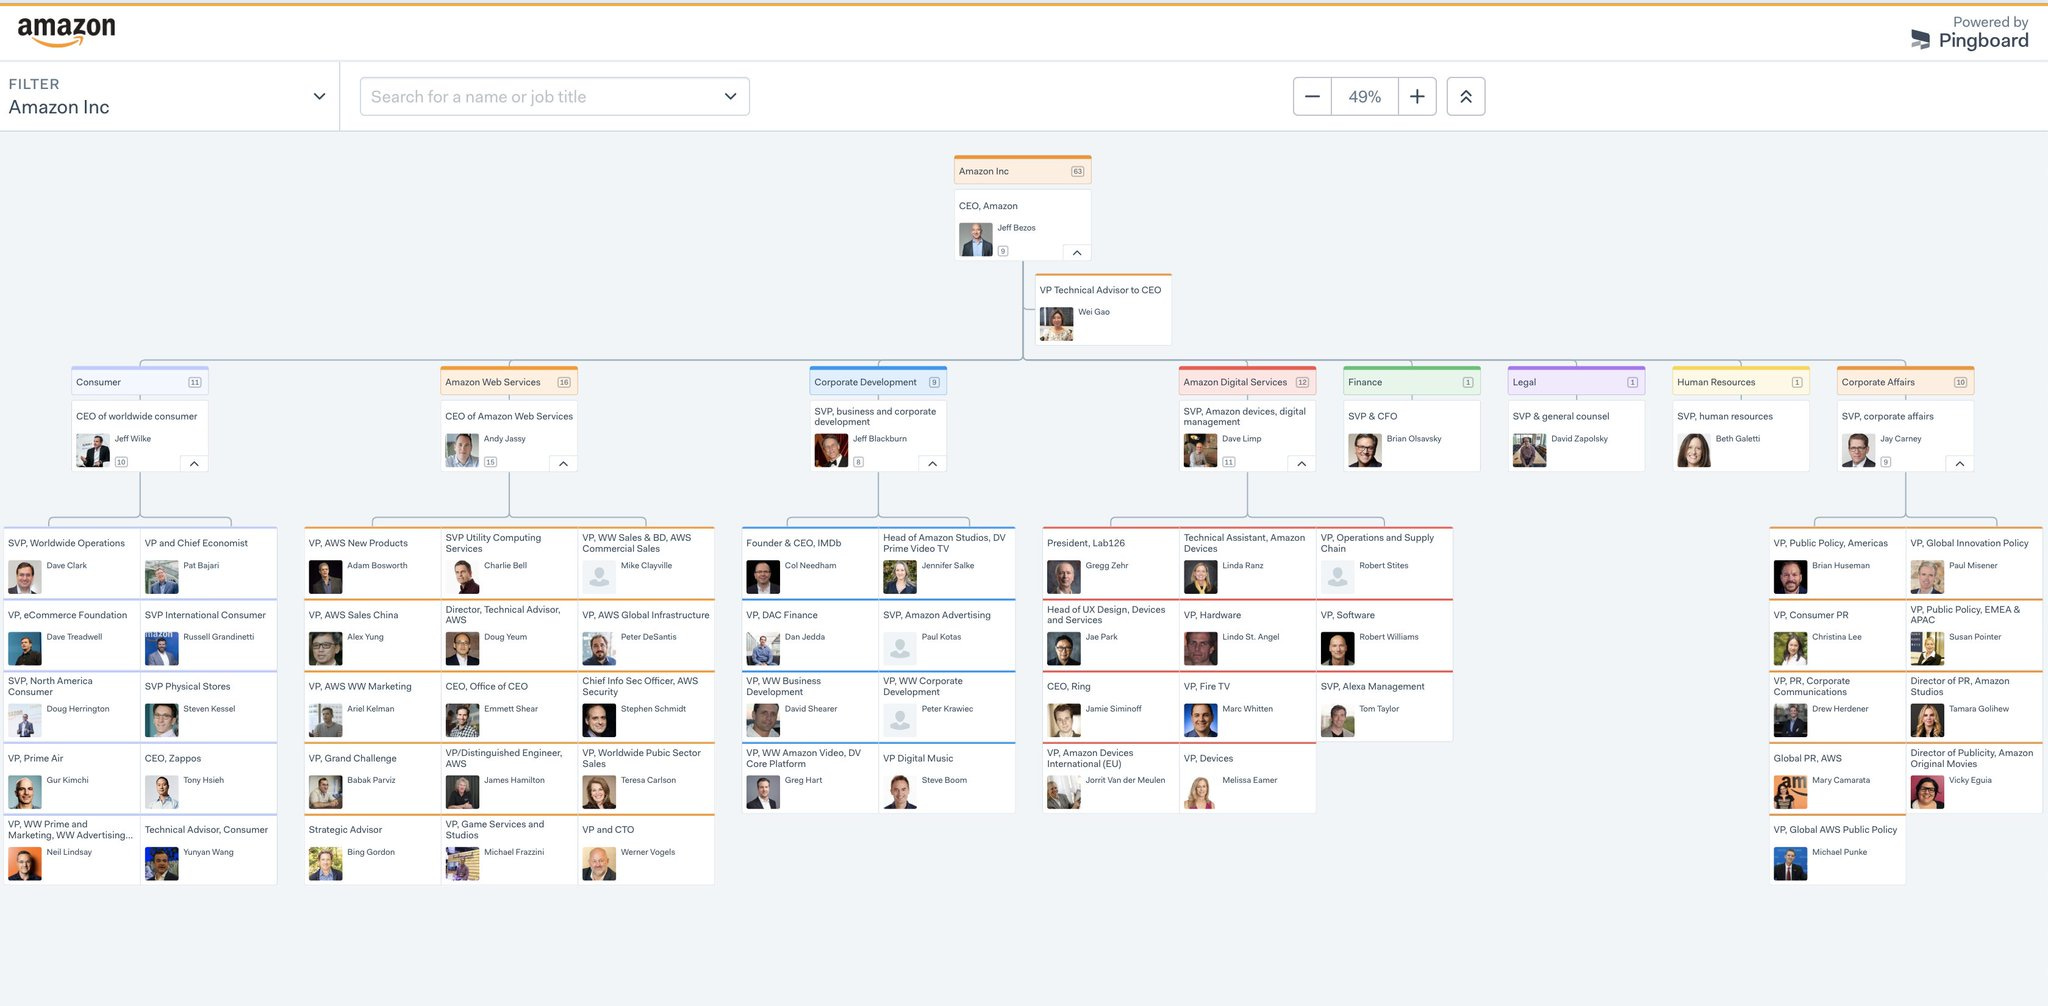Click the Yunyan Wang card
Viewport: 2048px width, 1006px height.
(208, 850)
